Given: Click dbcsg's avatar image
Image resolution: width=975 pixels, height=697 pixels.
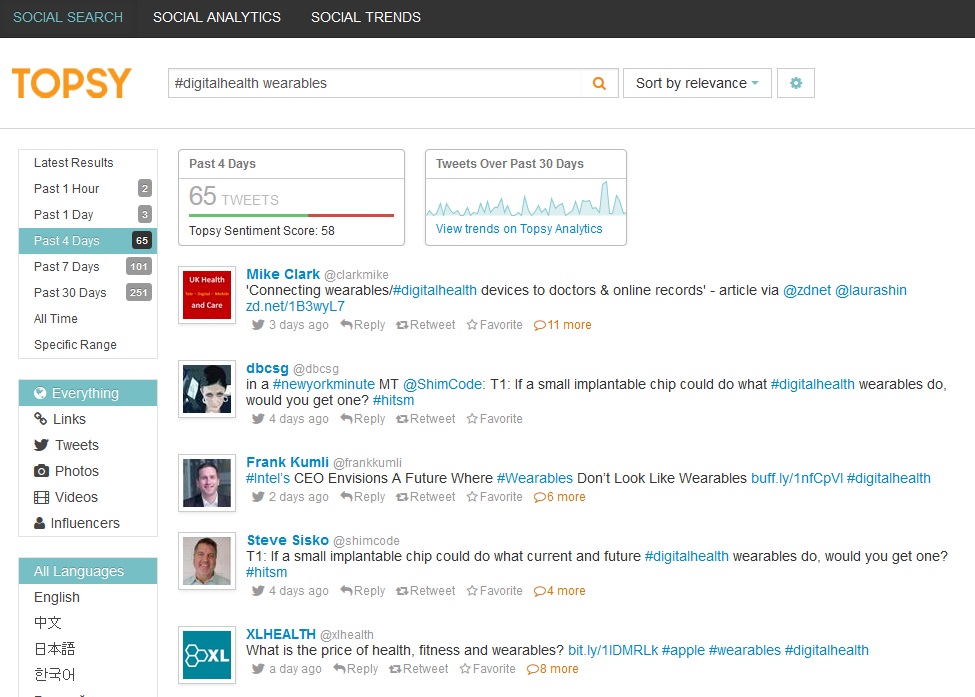Looking at the screenshot, I should pos(207,389).
